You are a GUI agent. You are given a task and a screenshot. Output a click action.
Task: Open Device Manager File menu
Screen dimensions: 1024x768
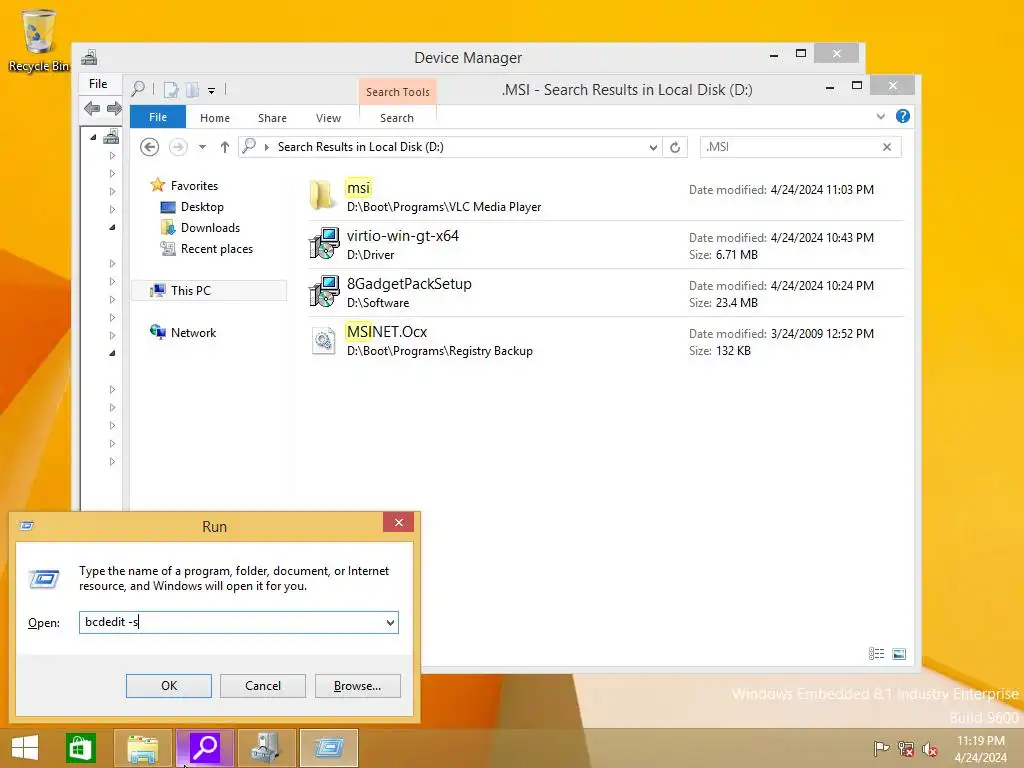(98, 84)
